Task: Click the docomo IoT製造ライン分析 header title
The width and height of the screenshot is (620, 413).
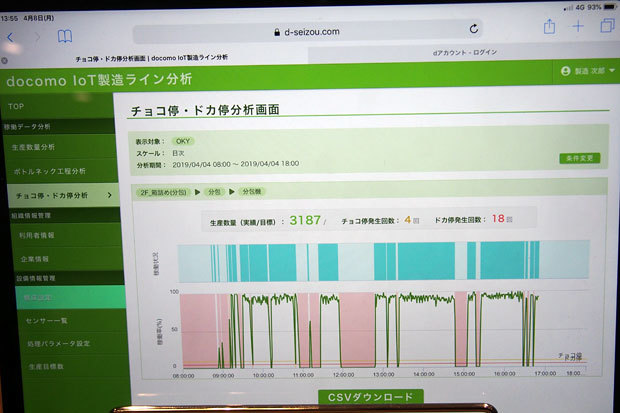Action: click(99, 80)
